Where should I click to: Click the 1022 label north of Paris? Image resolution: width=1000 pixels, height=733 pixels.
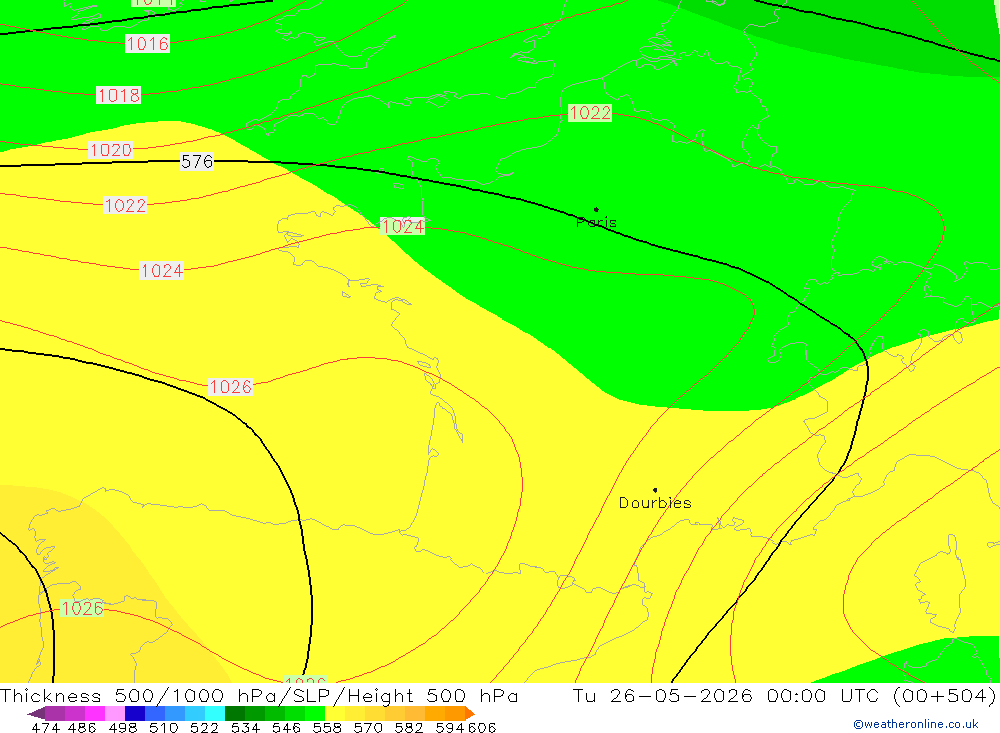[590, 113]
